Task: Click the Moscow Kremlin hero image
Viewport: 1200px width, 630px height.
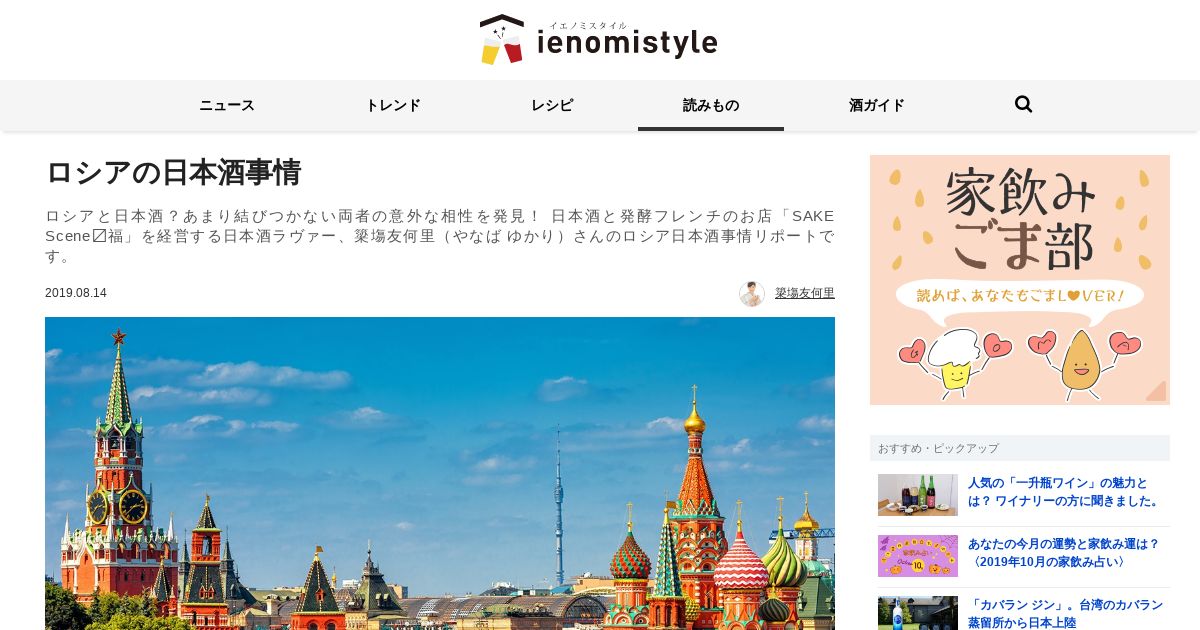Action: tap(440, 473)
